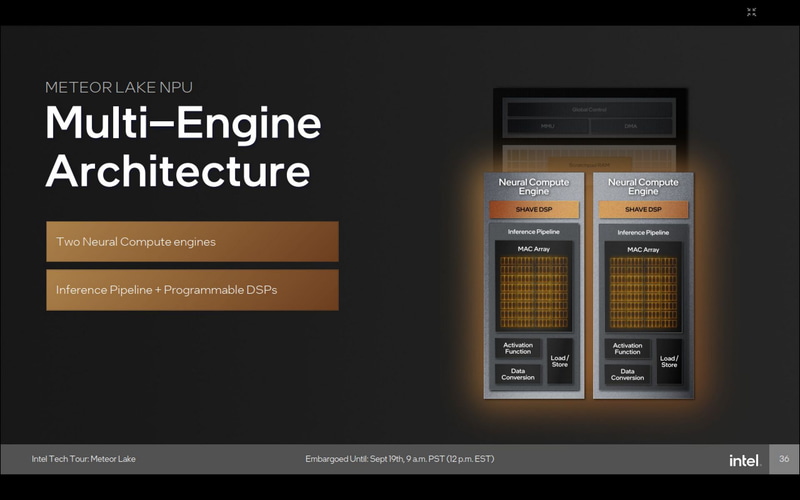Click the dimmed 'MMU' block
800x500 pixels.
click(x=547, y=126)
